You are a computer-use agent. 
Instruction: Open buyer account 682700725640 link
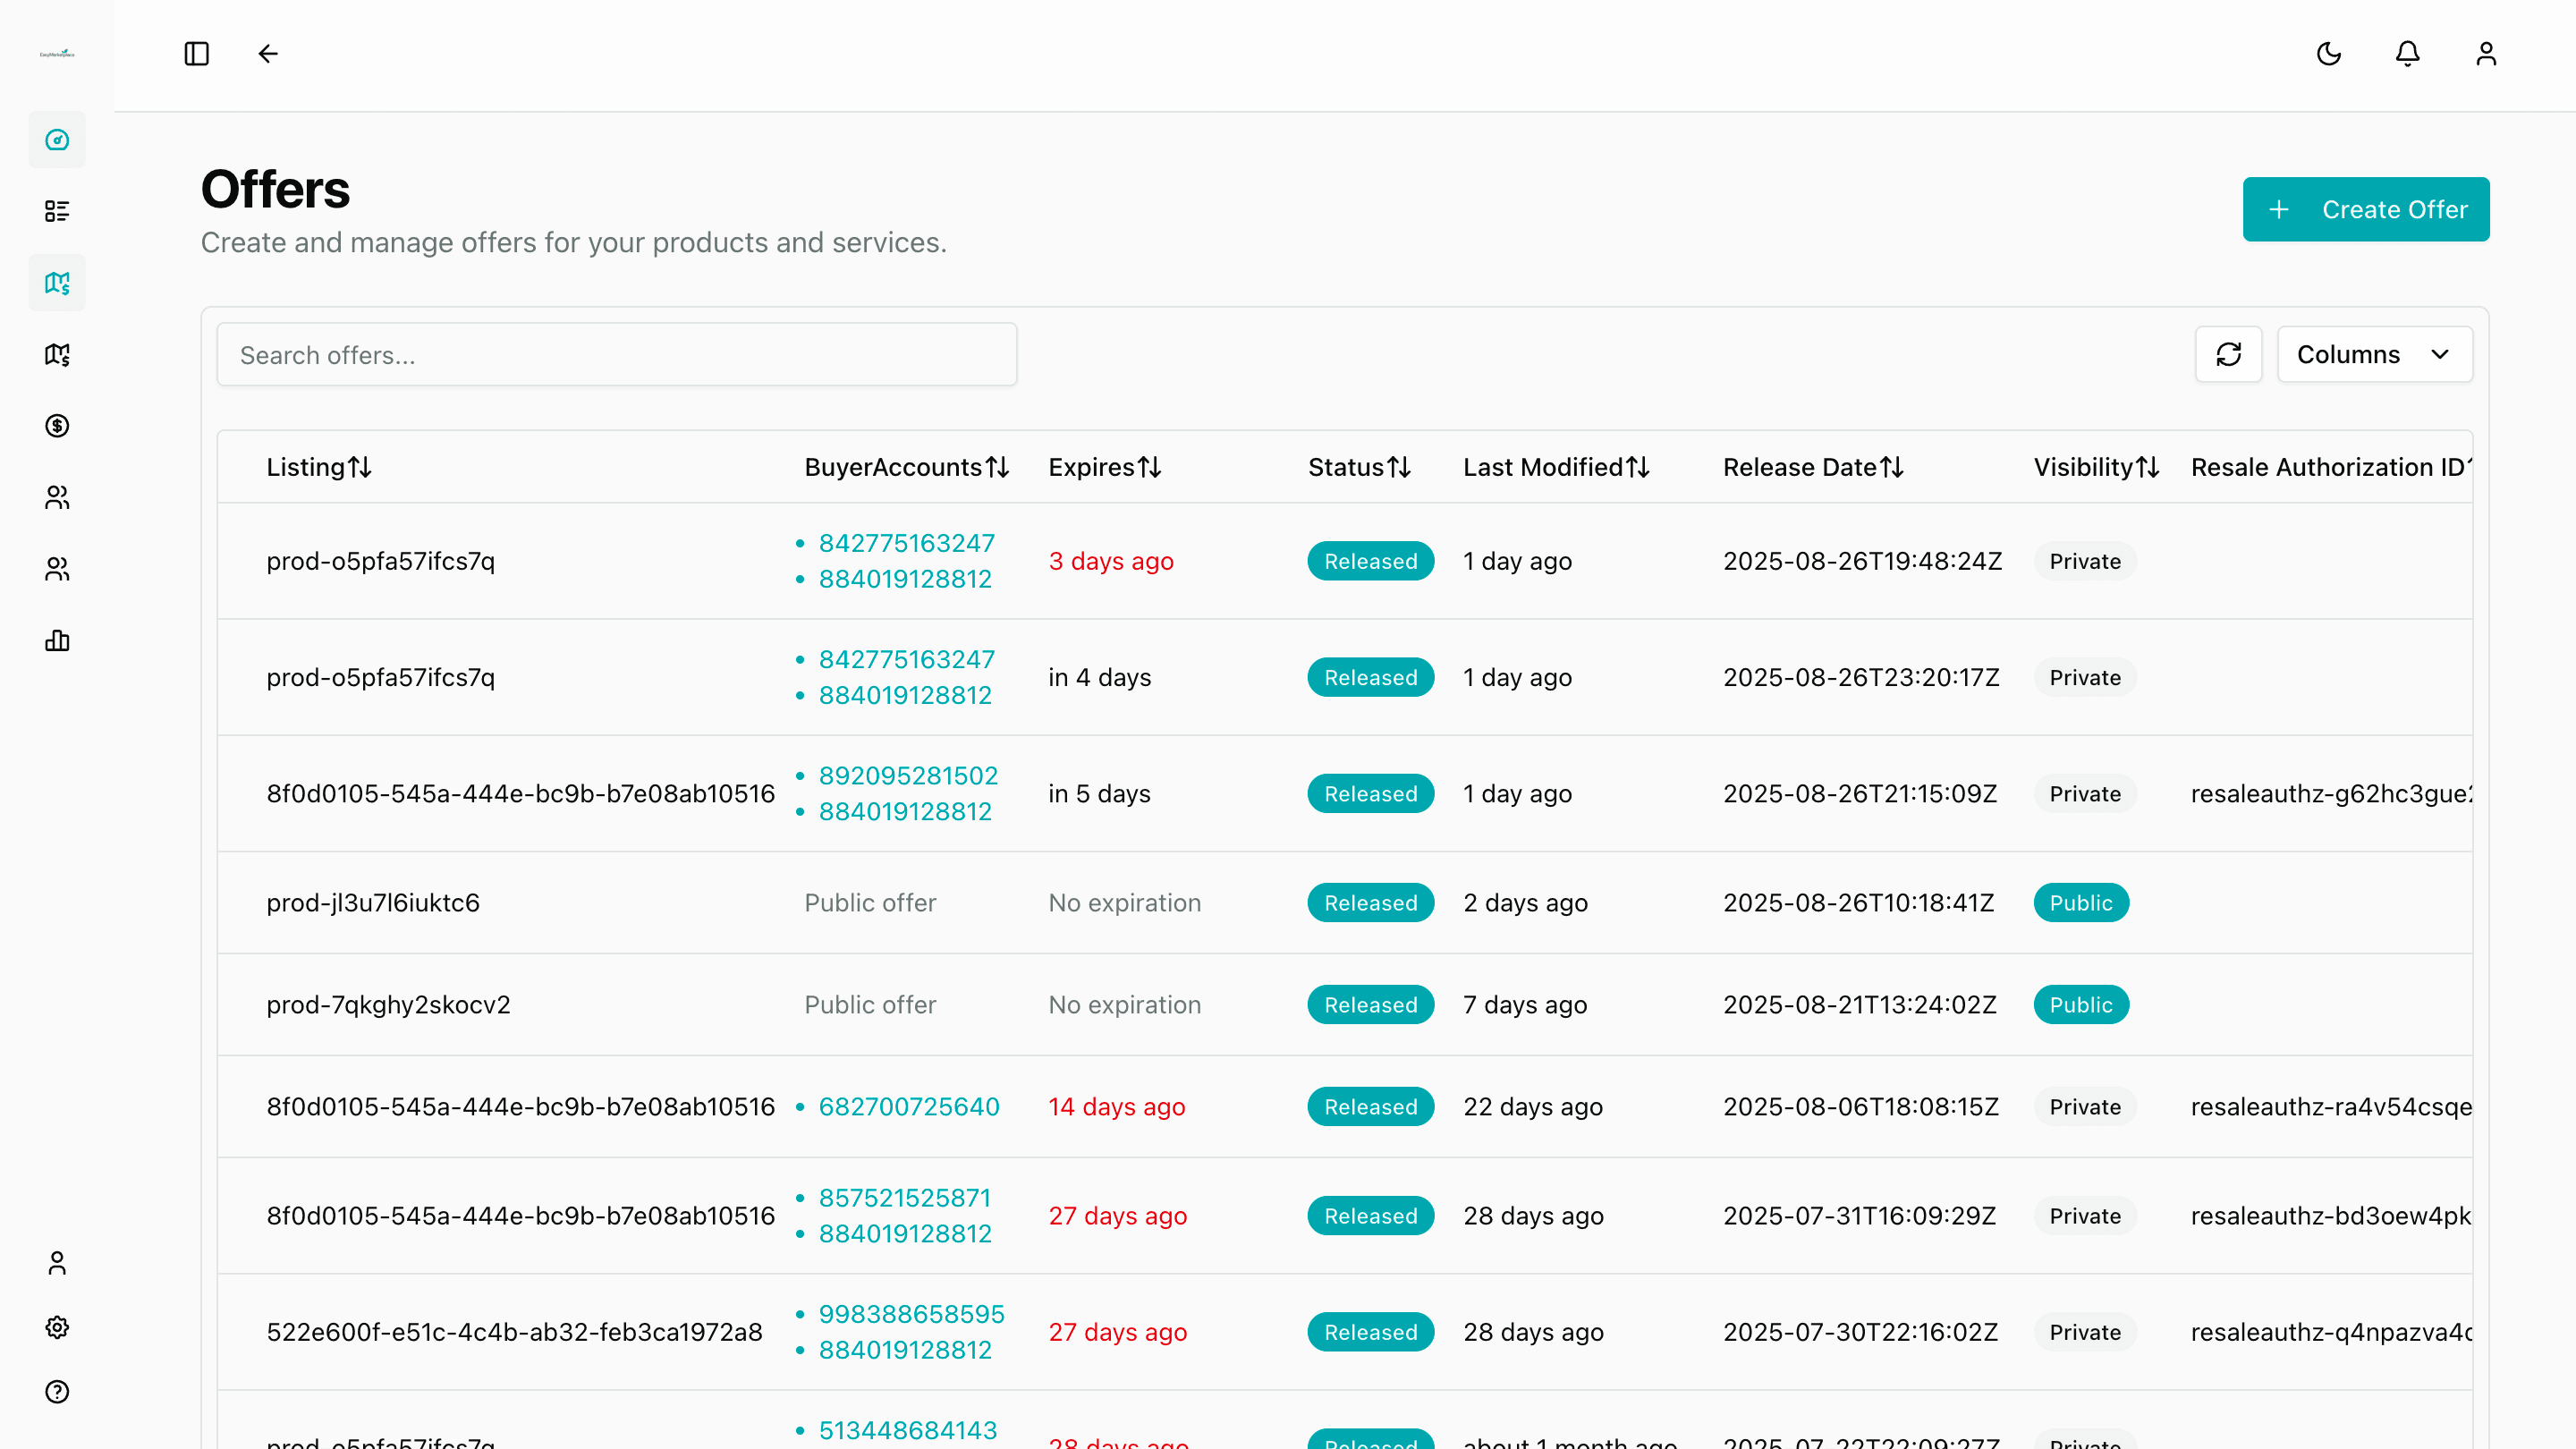pyautogui.click(x=908, y=1107)
